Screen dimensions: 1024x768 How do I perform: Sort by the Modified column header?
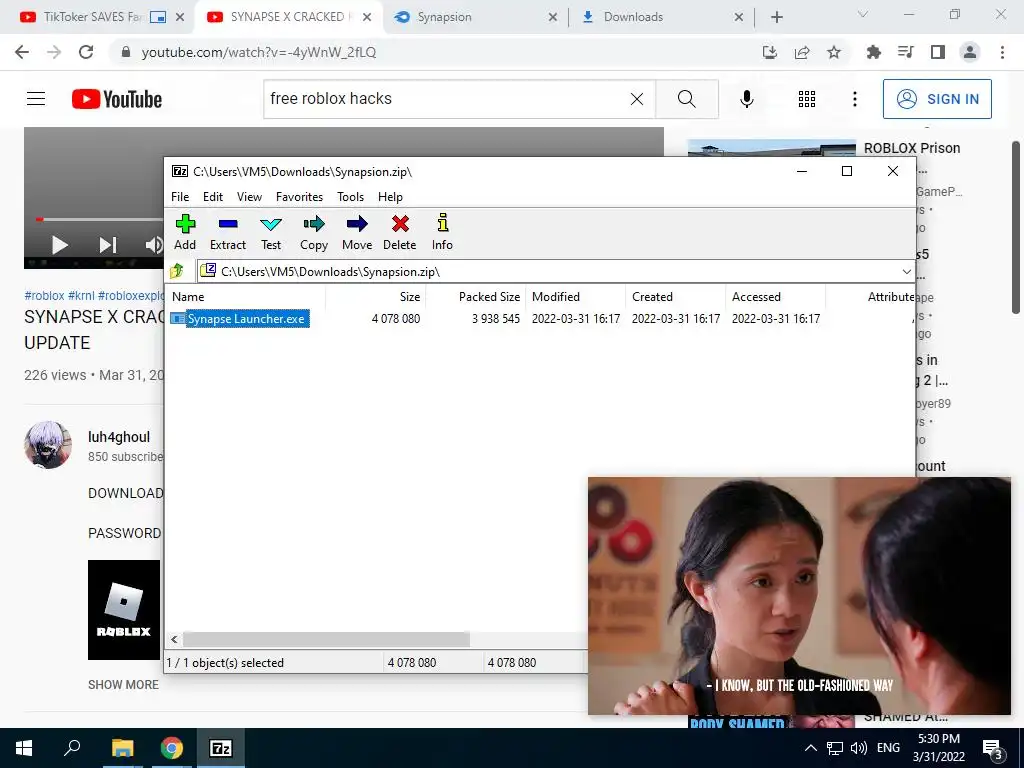coord(575,296)
